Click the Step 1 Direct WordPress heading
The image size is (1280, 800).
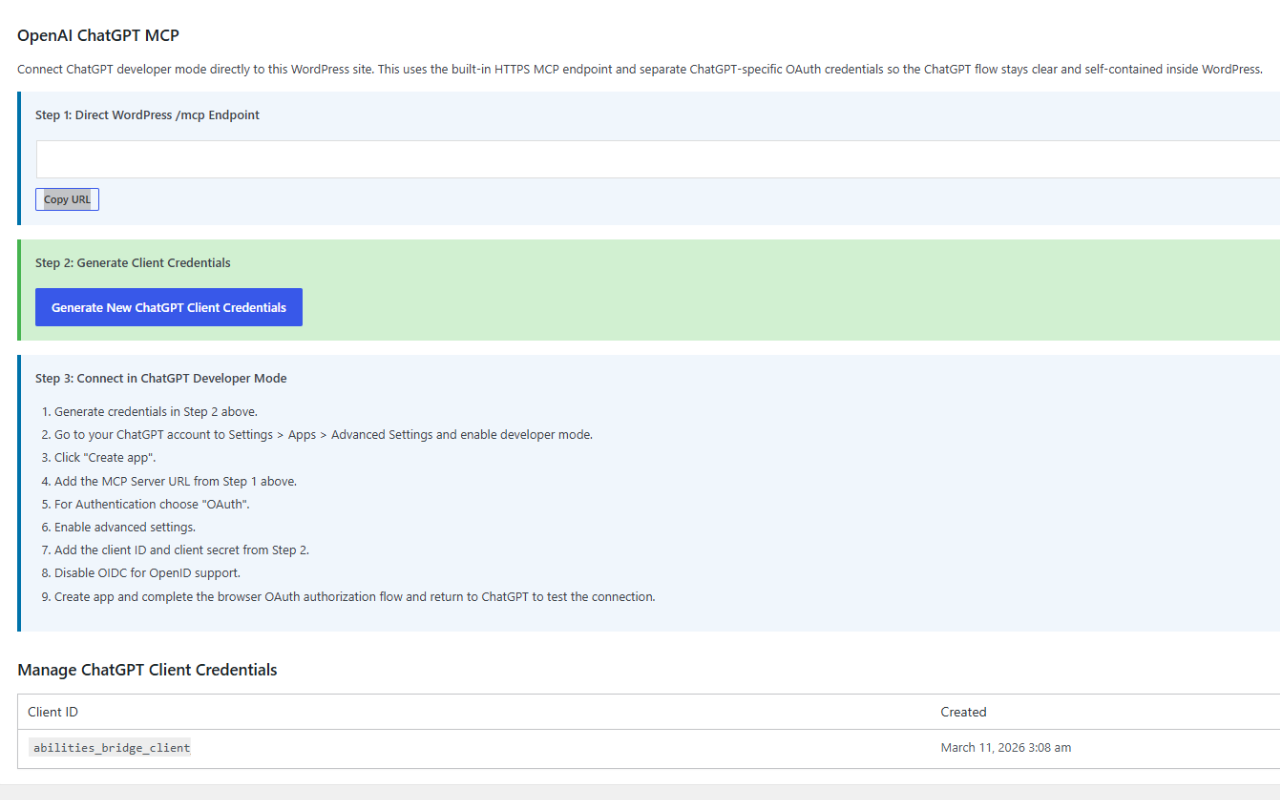tap(147, 115)
